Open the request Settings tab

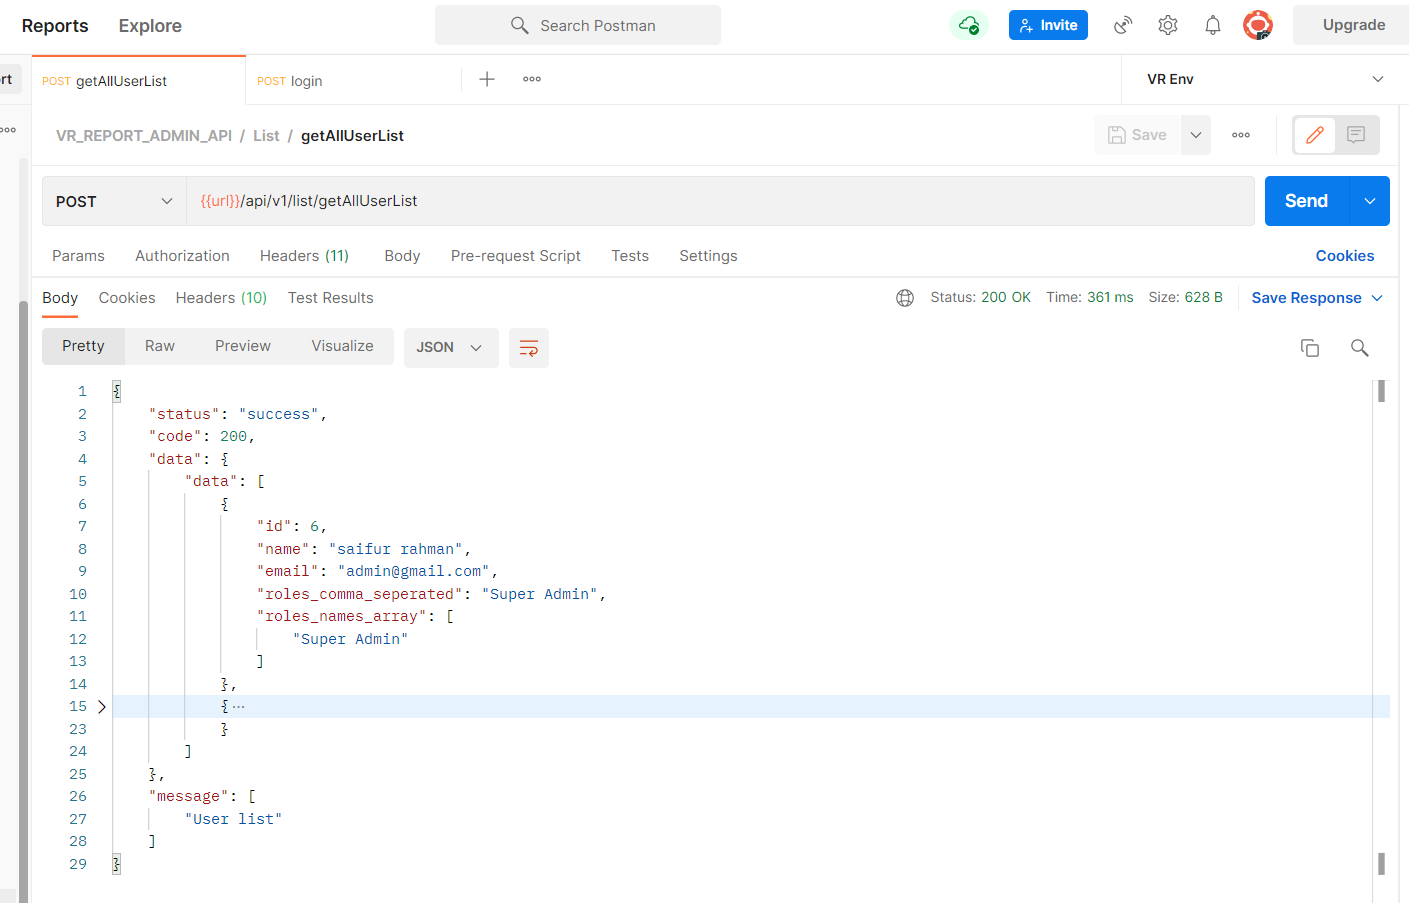[708, 256]
